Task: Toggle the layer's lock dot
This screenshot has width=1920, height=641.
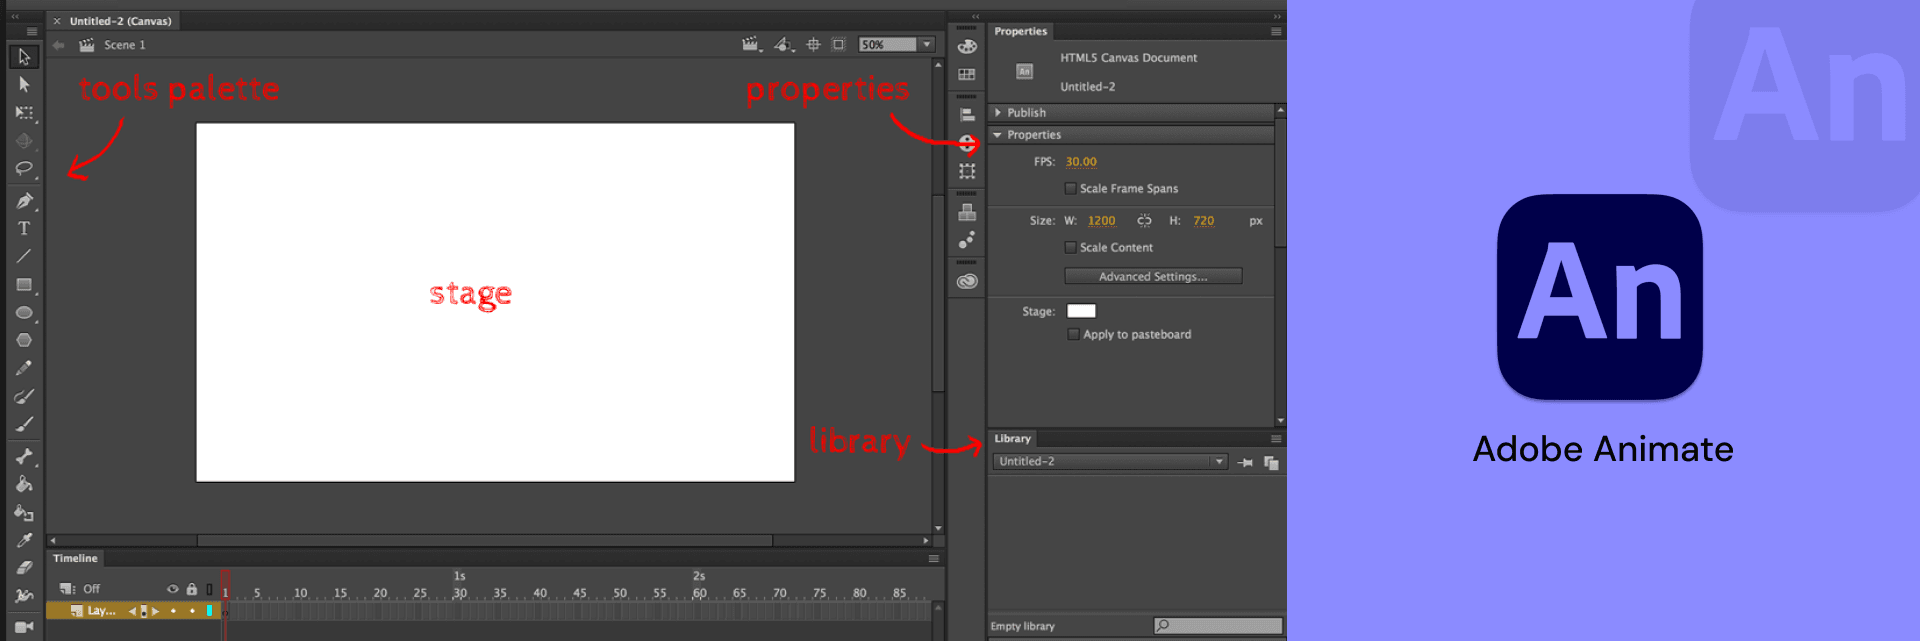Action: 192,611
